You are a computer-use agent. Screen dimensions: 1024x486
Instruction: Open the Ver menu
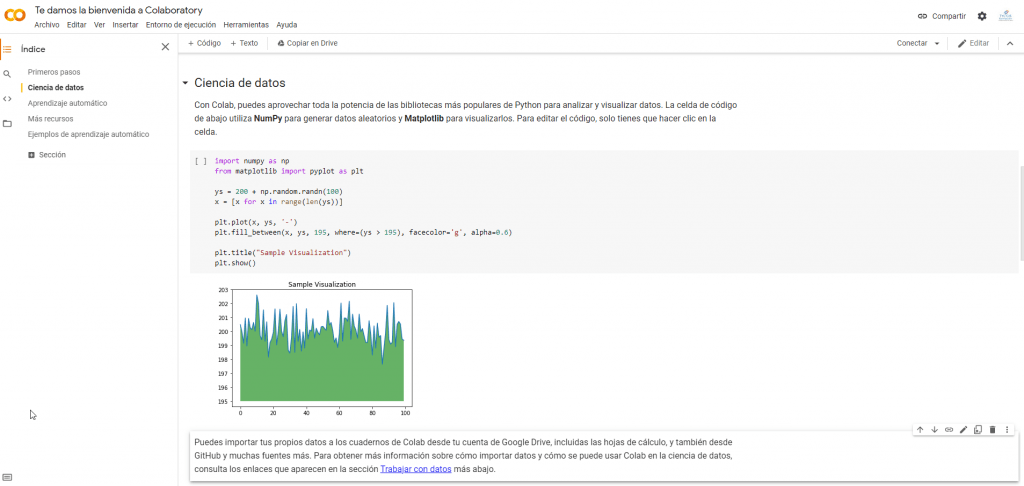(99, 25)
